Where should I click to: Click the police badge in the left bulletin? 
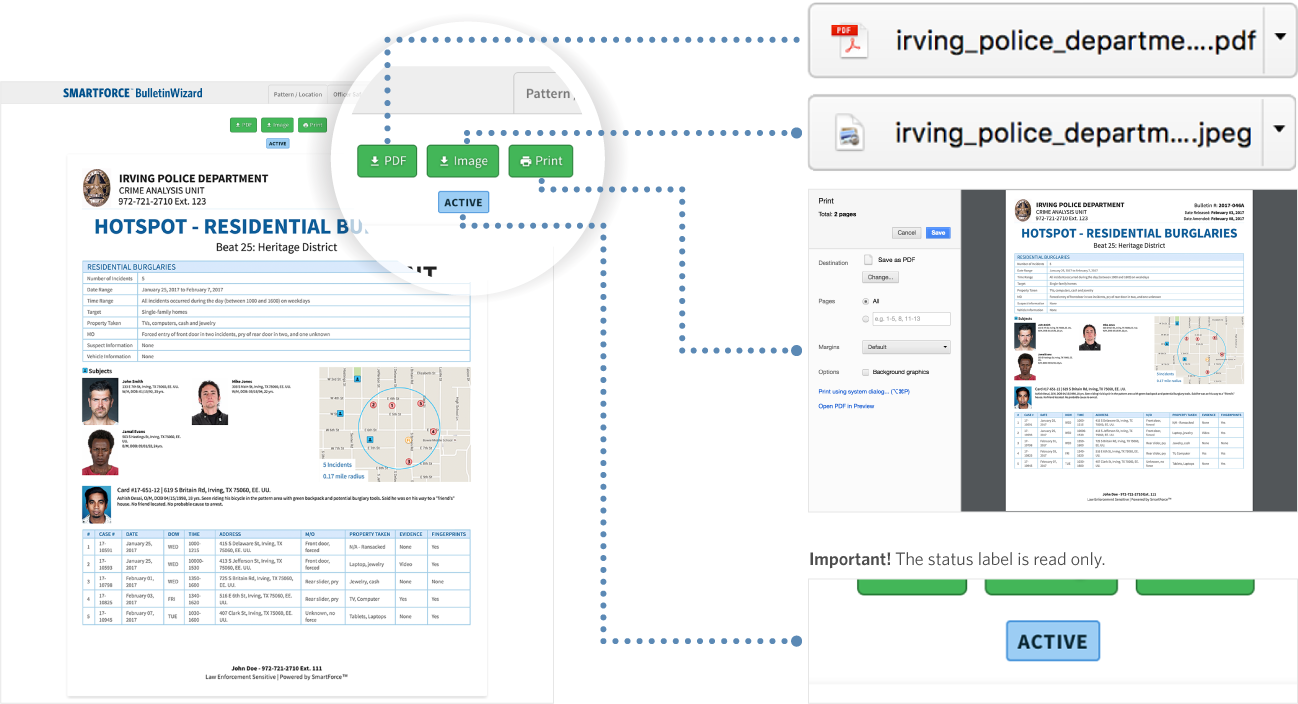(x=98, y=187)
